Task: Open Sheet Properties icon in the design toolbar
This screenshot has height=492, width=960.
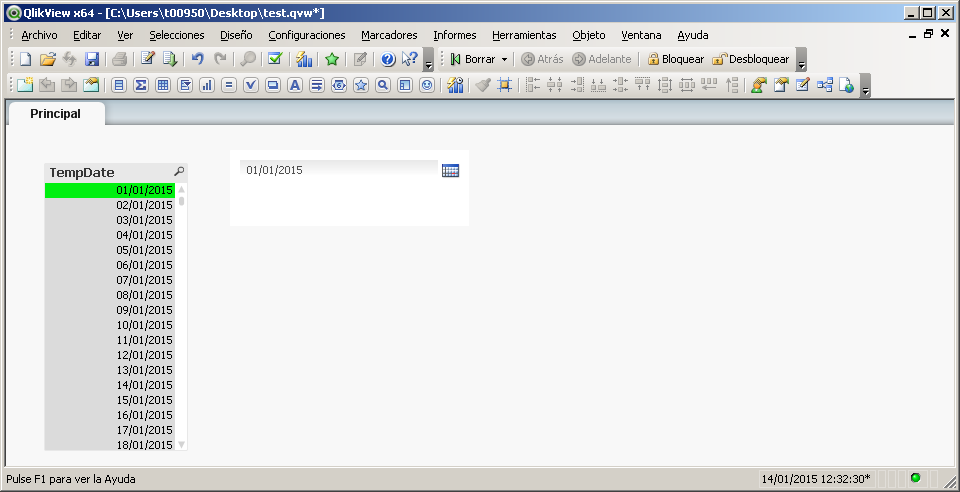Action: [91, 85]
